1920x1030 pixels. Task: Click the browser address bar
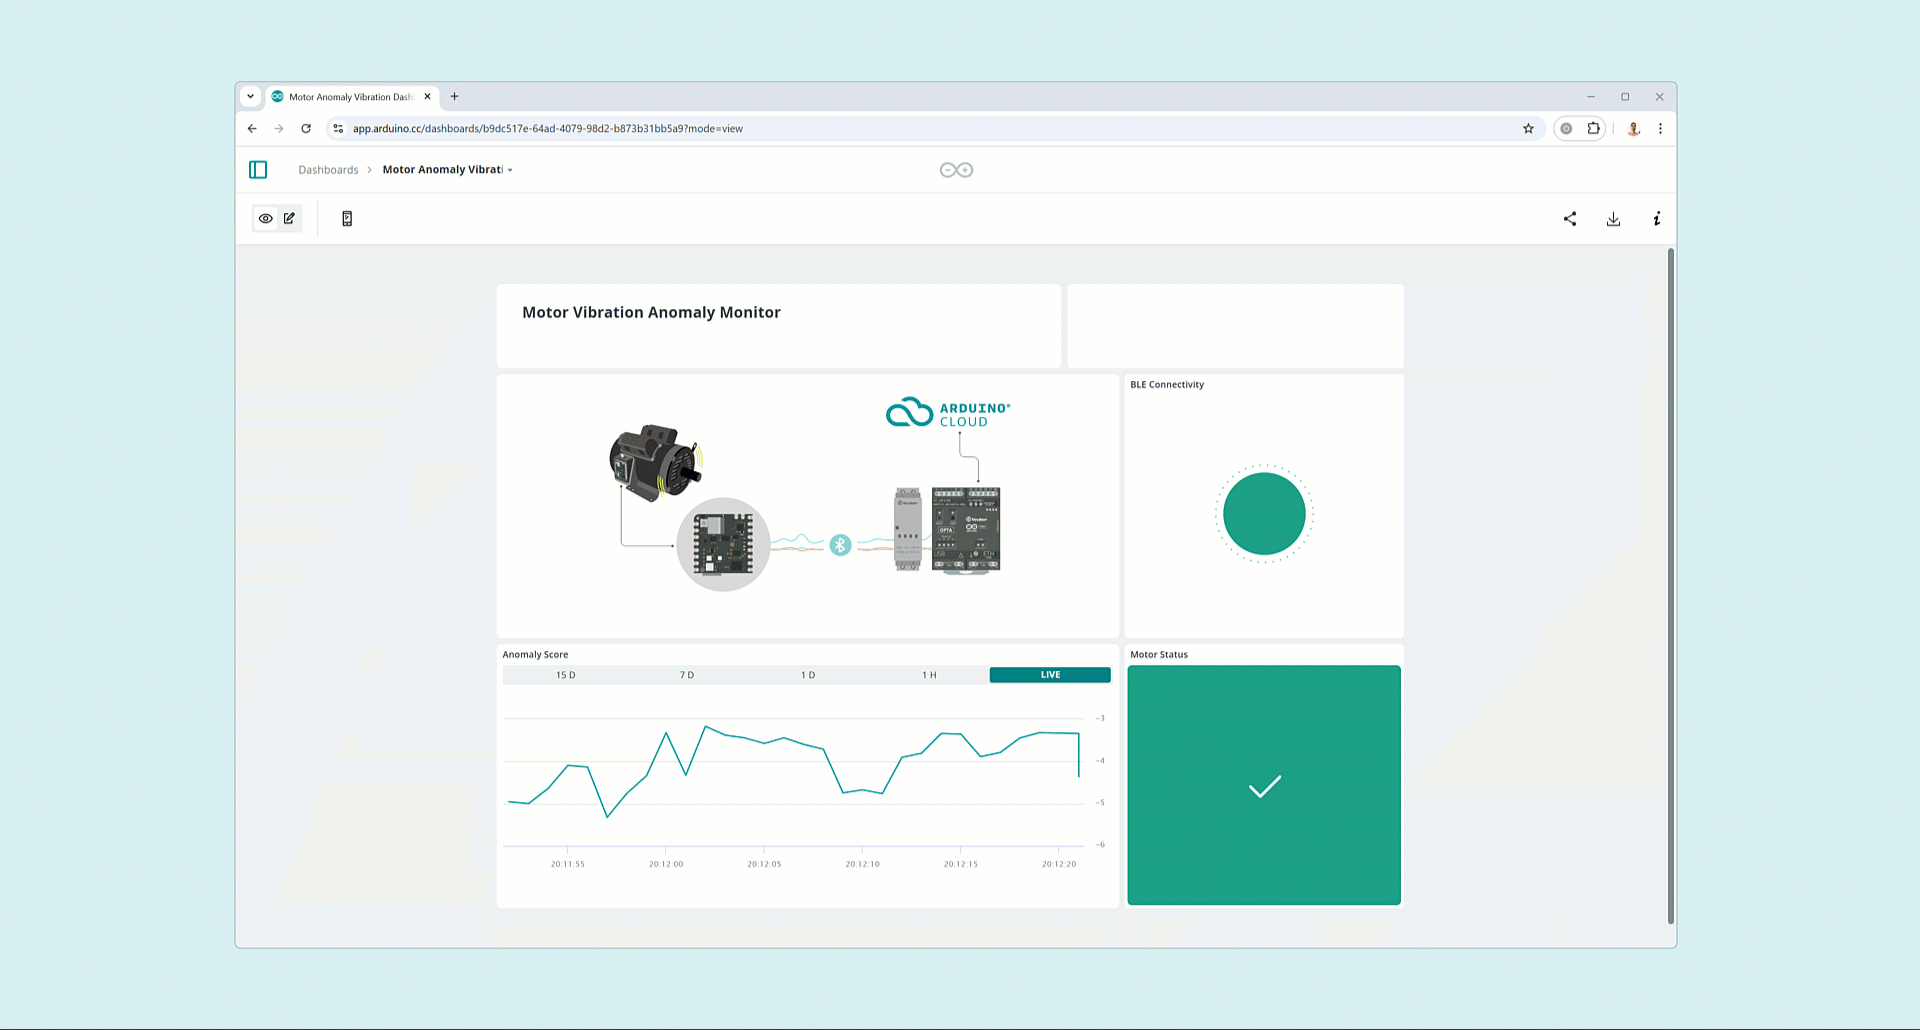coord(700,128)
